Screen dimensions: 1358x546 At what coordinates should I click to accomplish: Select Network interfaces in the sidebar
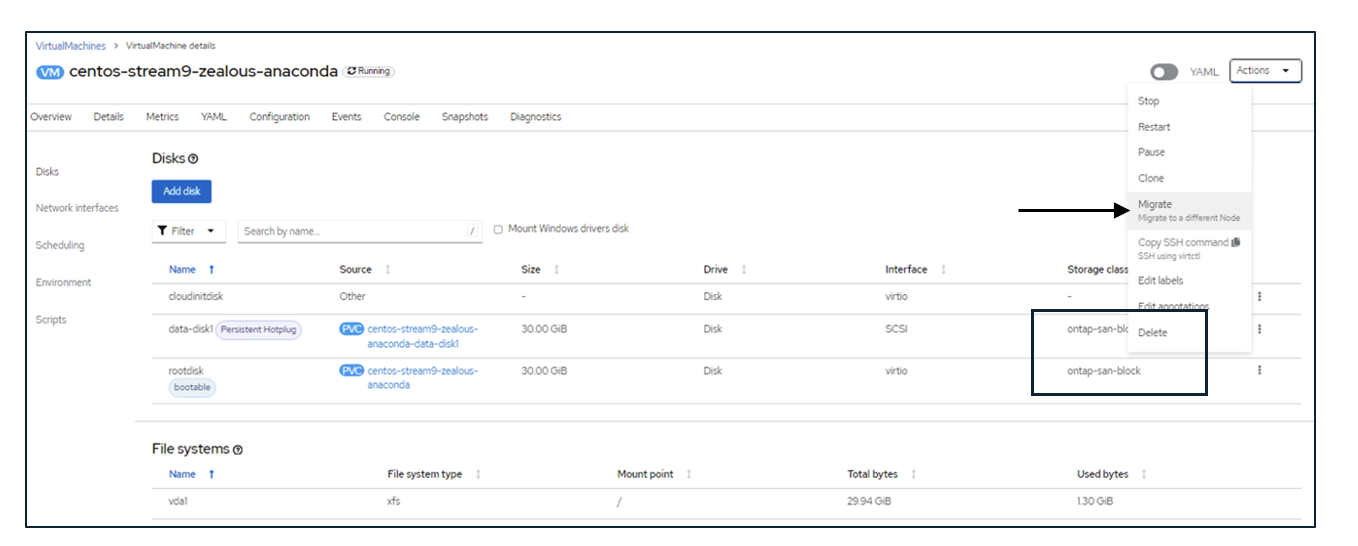pos(77,208)
